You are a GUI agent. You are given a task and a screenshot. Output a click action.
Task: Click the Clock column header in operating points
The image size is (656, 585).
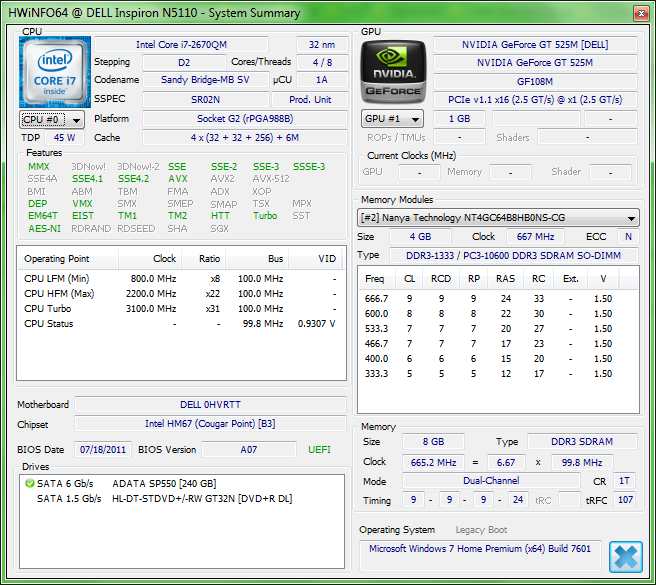click(164, 258)
